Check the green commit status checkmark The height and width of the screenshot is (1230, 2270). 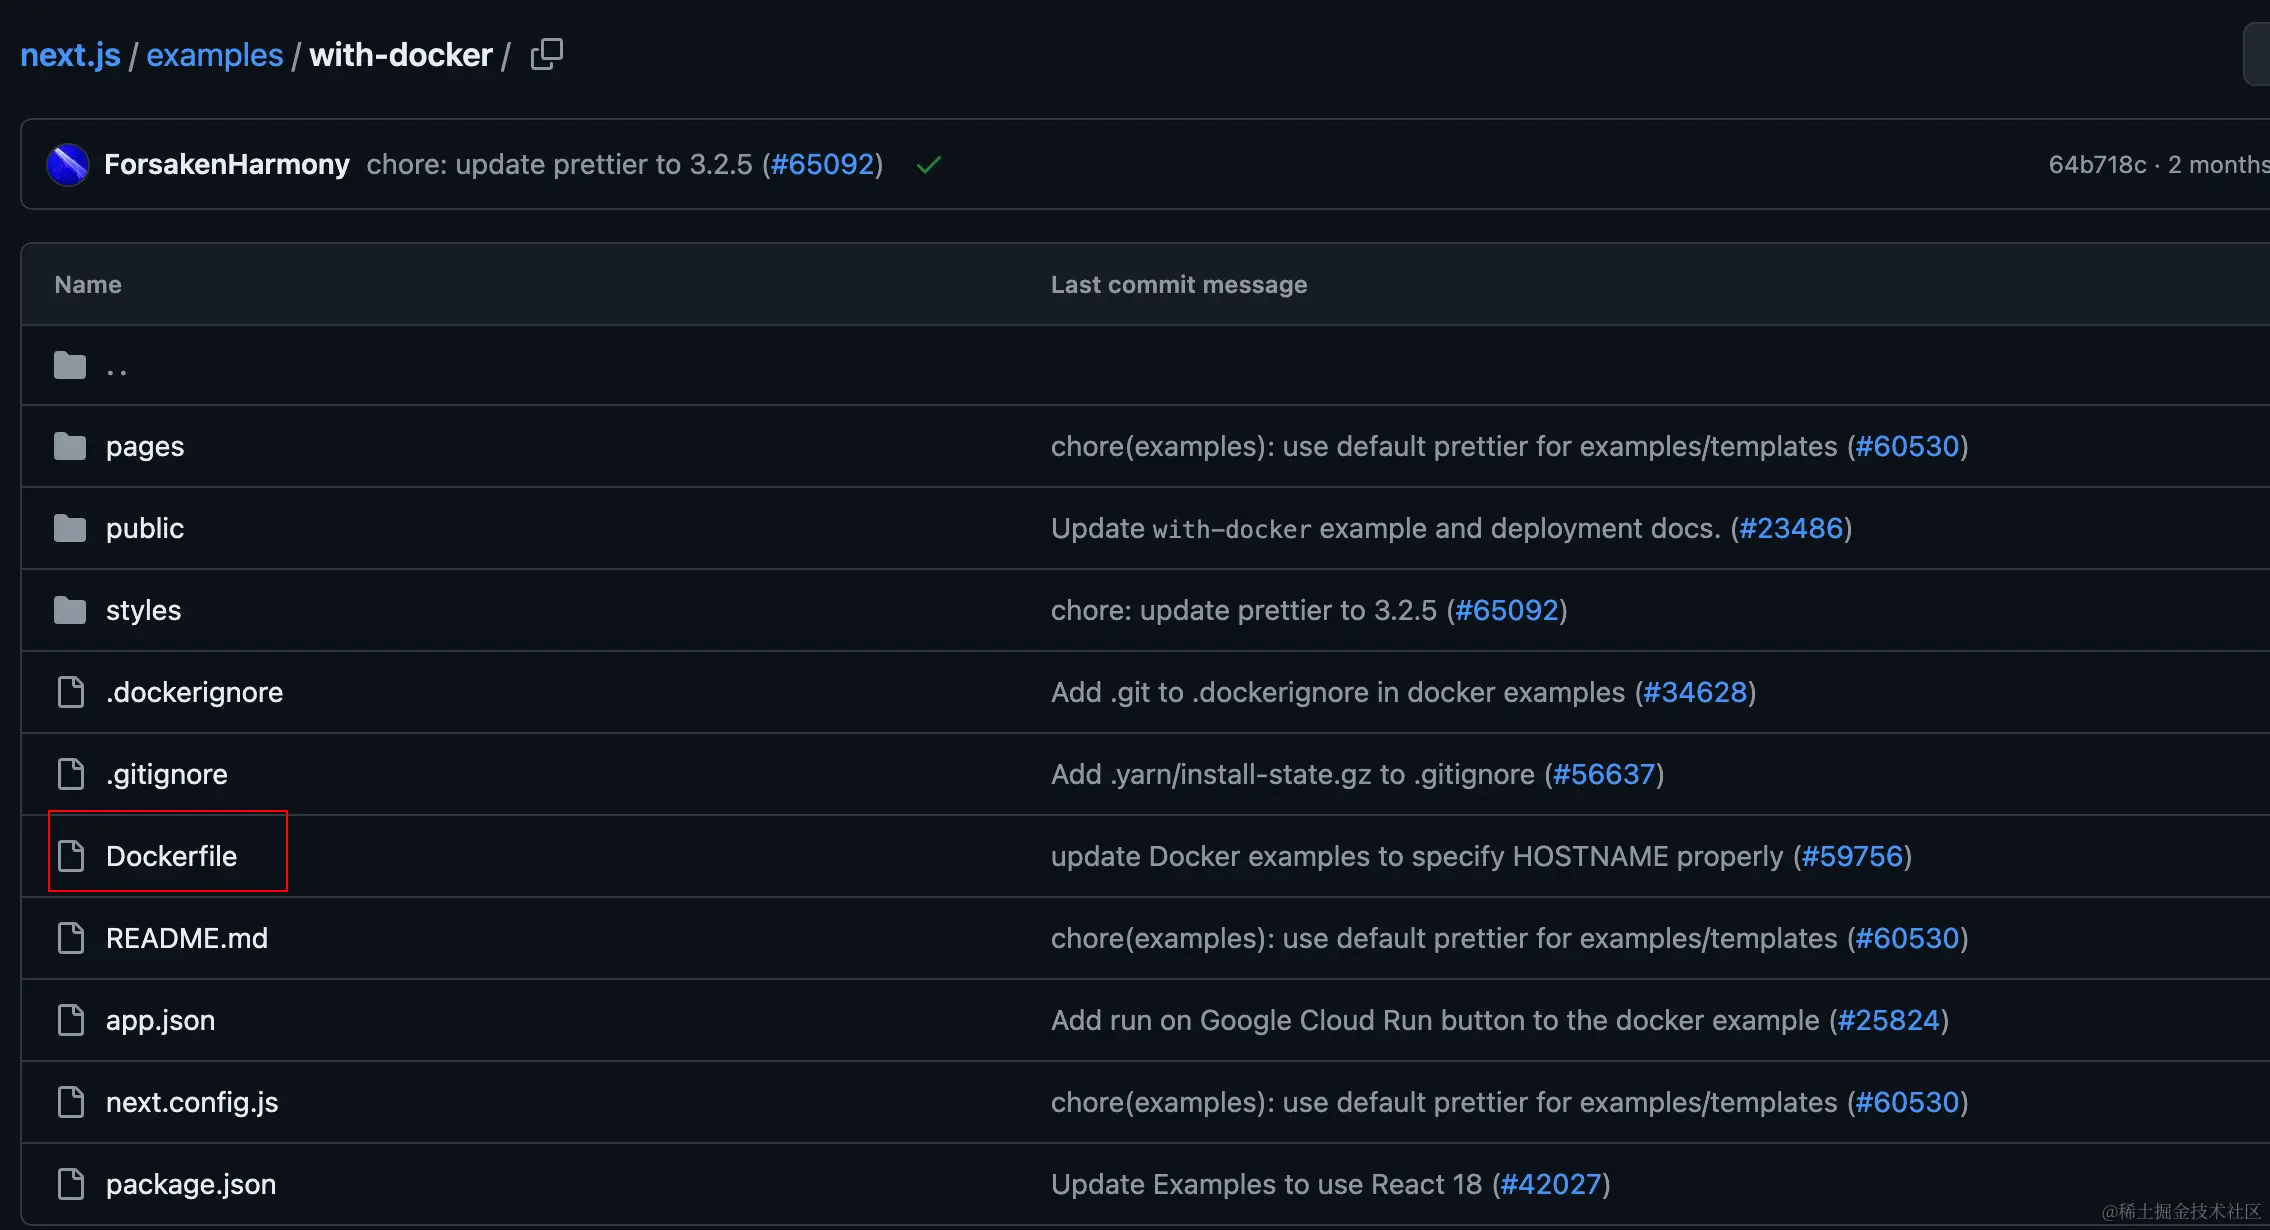coord(929,164)
